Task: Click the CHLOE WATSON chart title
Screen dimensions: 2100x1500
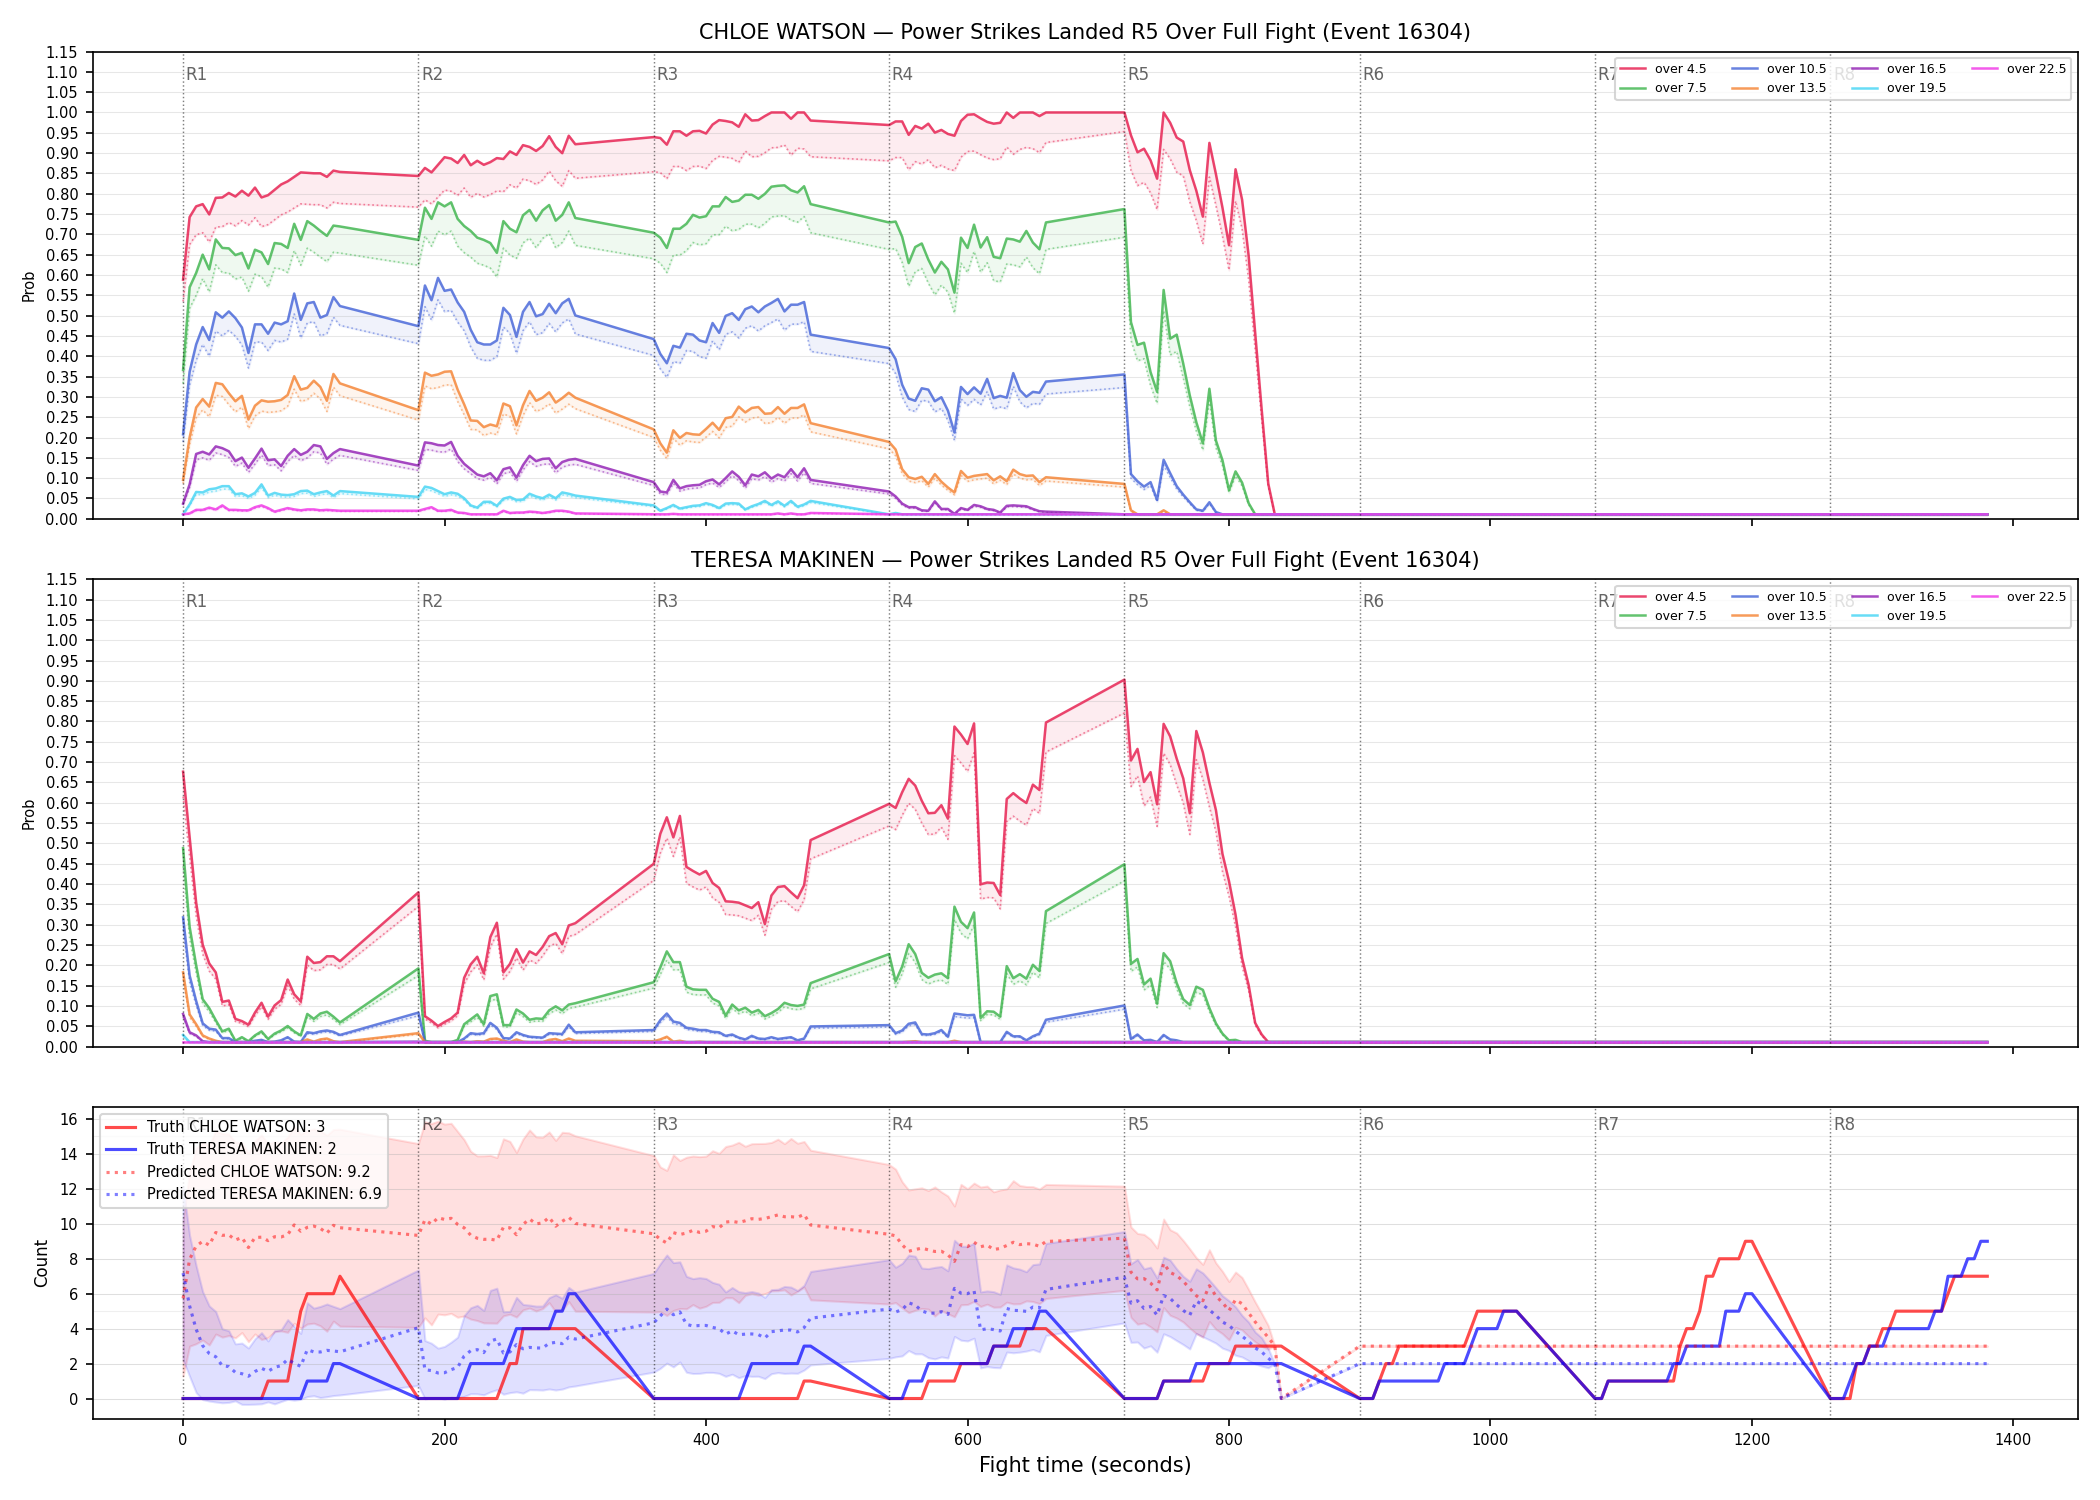Action: (x=1084, y=32)
